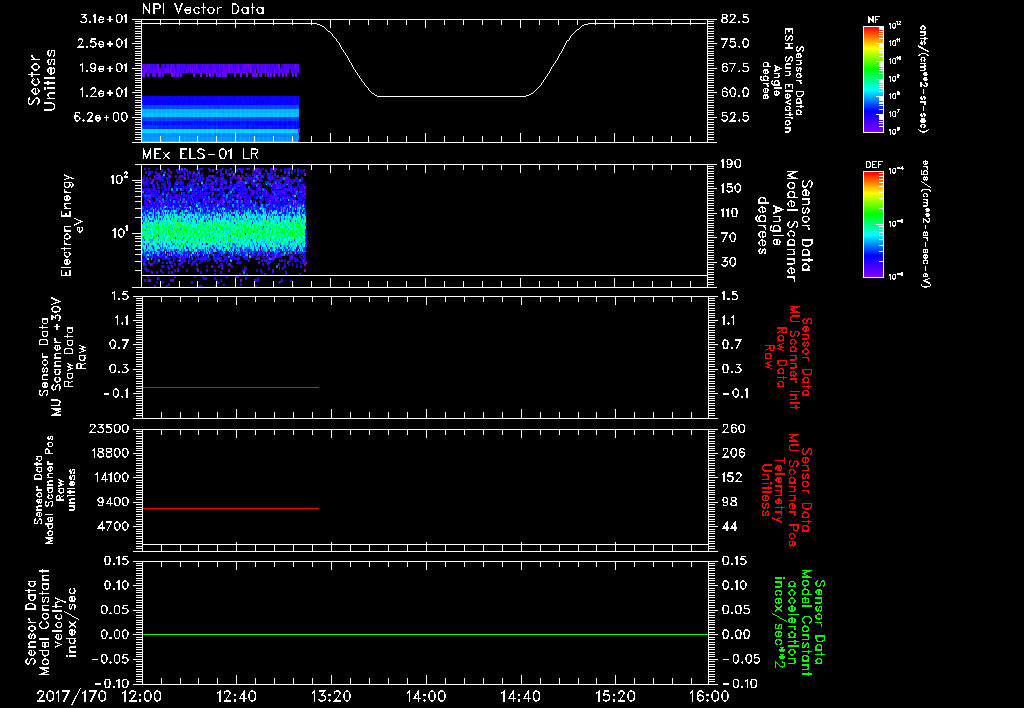Viewport: 1024px width, 708px height.
Task: Click the electron energy spectrogram data
Action: 223,229
